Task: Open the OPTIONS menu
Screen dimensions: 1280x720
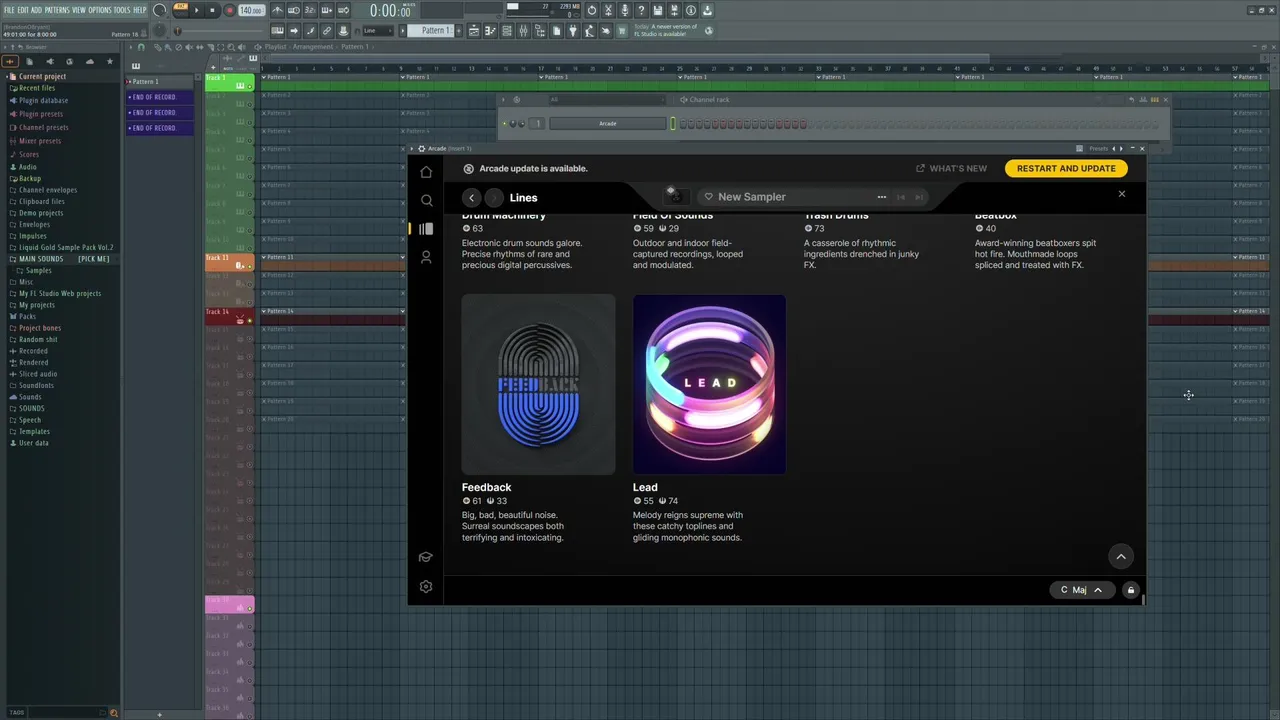Action: 100,10
